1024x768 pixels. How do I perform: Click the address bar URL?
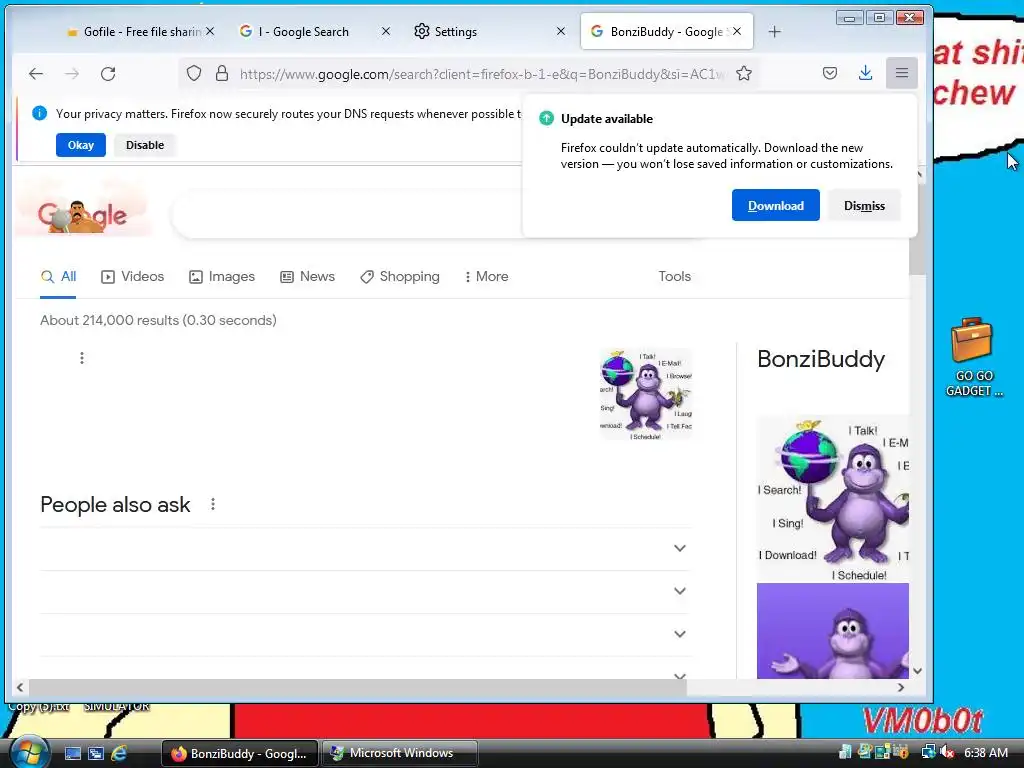pyautogui.click(x=482, y=74)
